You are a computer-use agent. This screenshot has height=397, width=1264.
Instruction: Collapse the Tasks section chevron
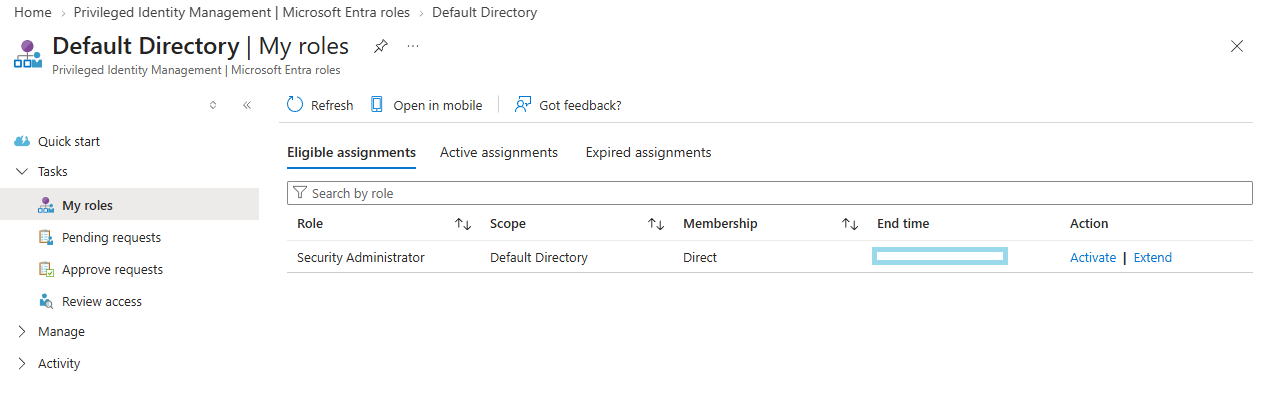(x=22, y=171)
